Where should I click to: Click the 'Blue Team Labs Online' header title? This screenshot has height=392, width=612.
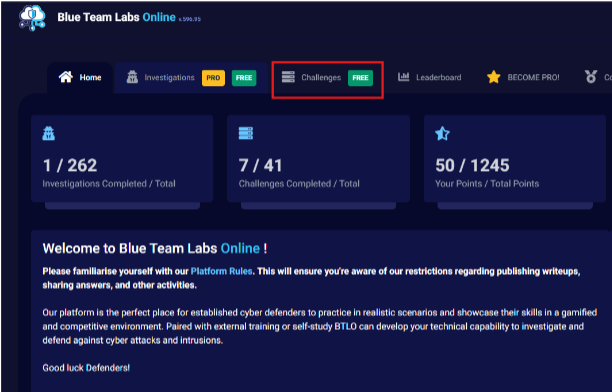tap(116, 17)
